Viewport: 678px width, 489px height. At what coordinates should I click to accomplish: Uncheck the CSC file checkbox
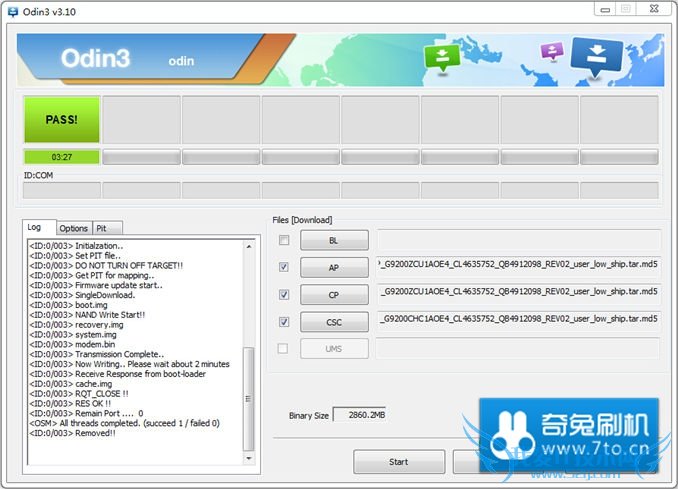284,322
